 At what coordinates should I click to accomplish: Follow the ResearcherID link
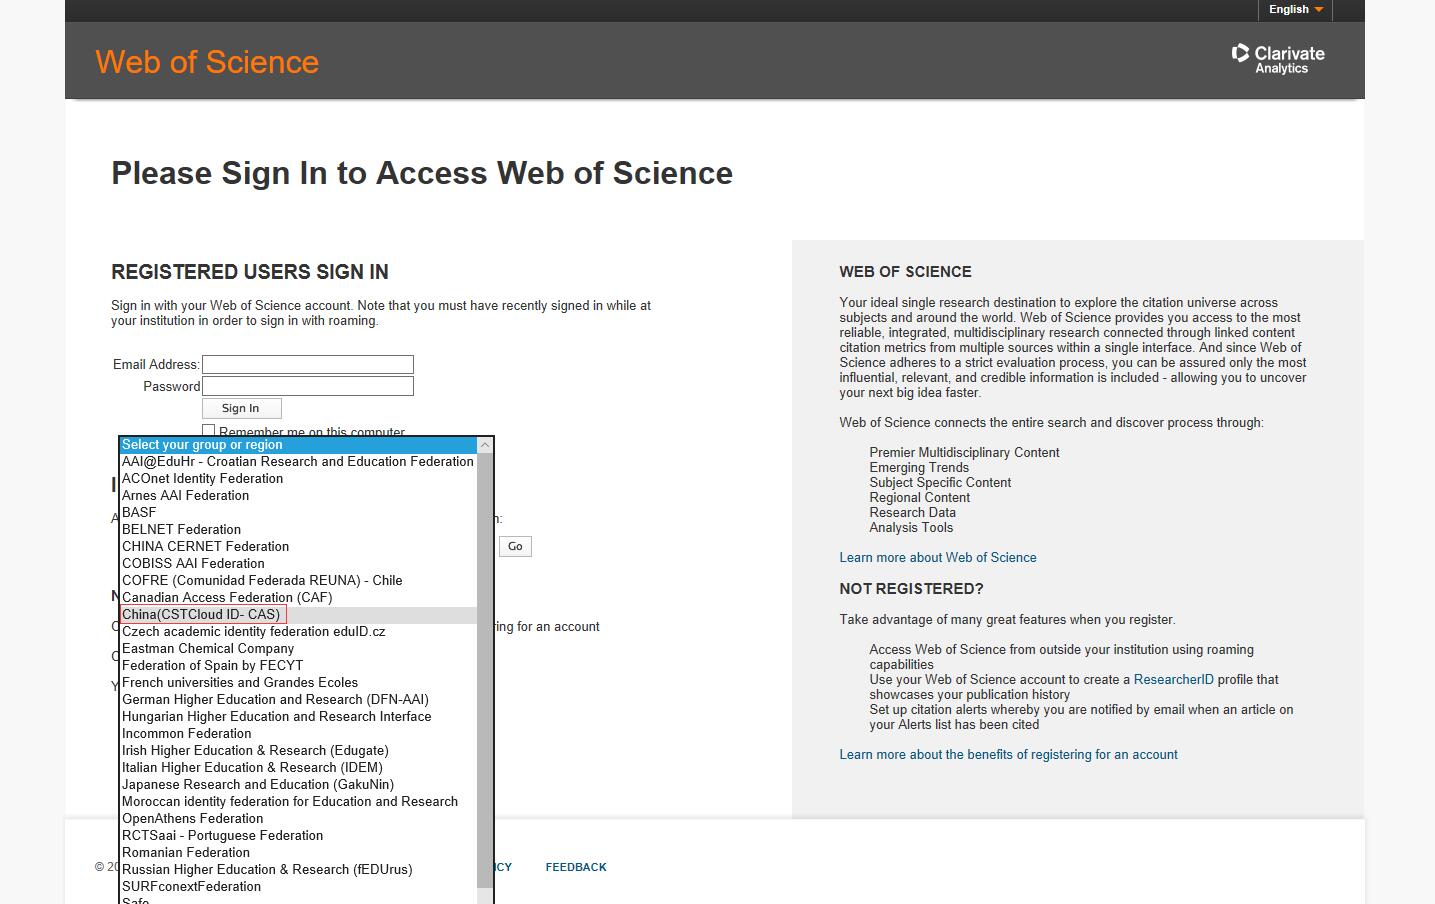click(1173, 680)
